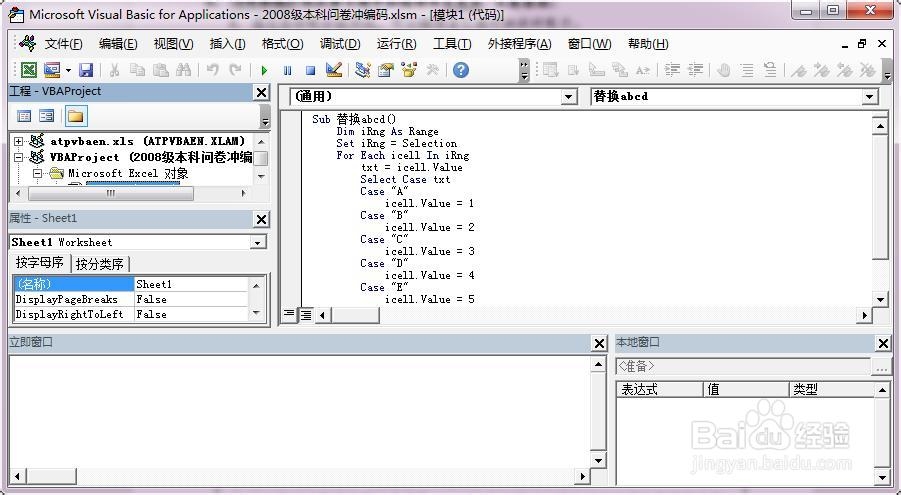The width and height of the screenshot is (901, 495).
Task: Toggle Folders view in the project panel
Action: coord(75,116)
